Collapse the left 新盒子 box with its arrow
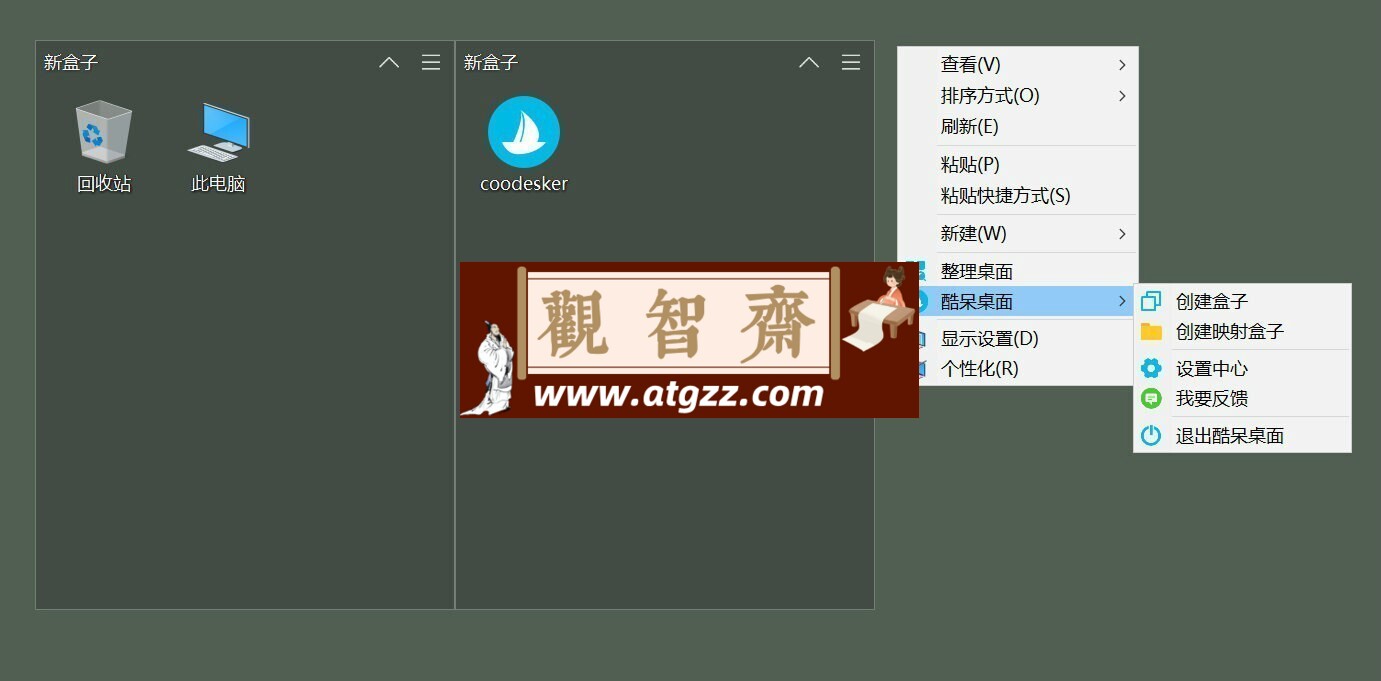Image resolution: width=1381 pixels, height=681 pixels. point(389,62)
